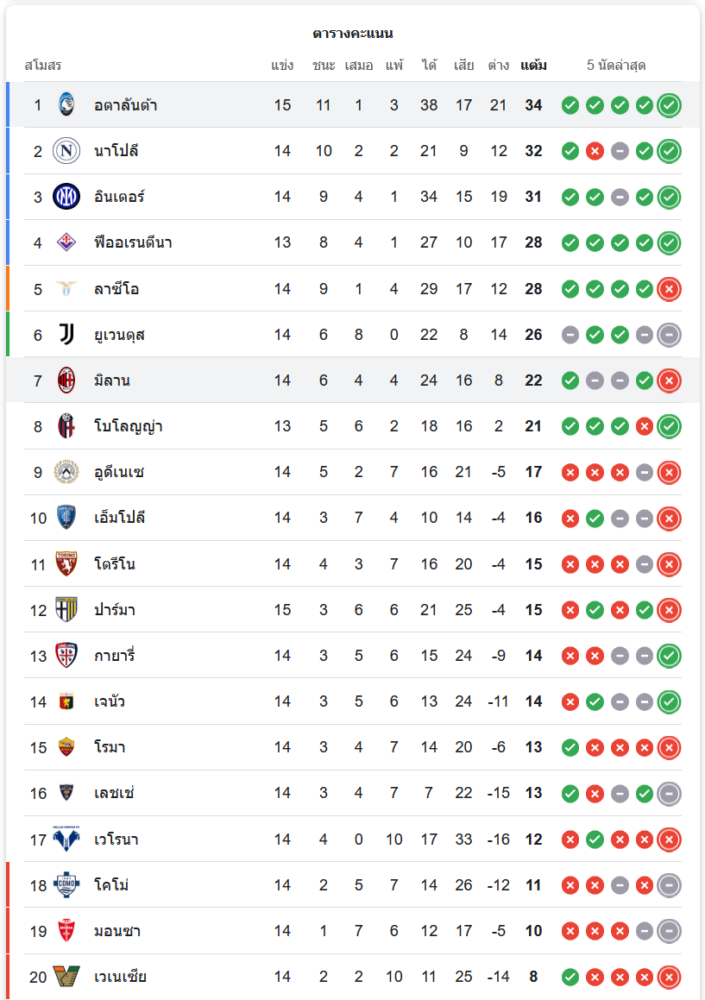The height and width of the screenshot is (1000, 705).
Task: Click the สโมสร column header
Action: (43, 66)
